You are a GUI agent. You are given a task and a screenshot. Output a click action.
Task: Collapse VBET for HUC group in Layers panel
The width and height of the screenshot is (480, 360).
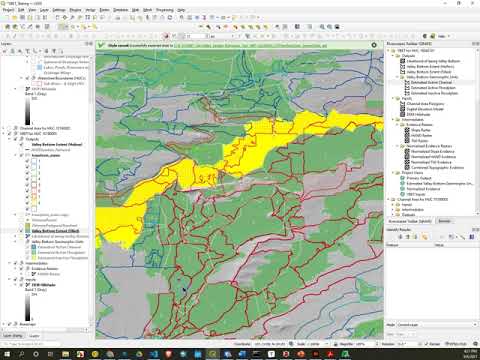tap(4, 134)
